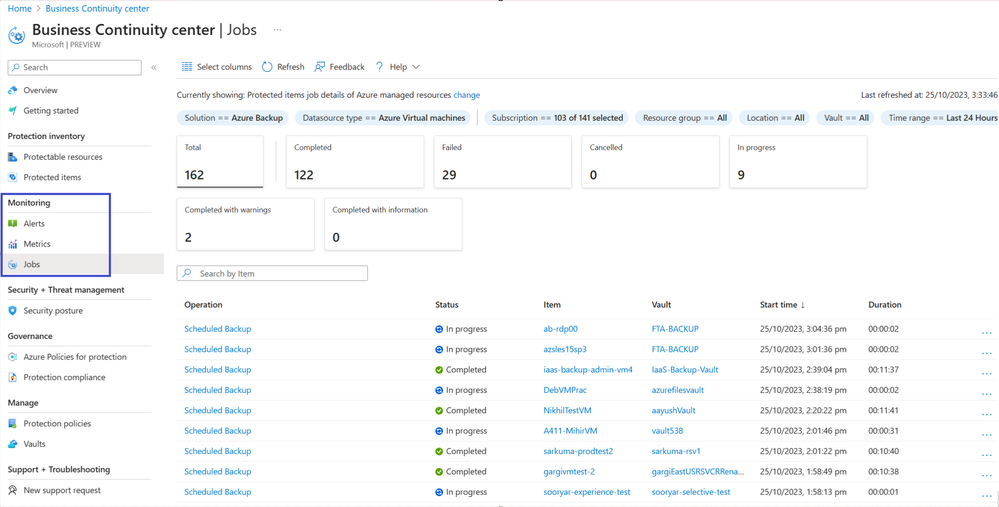999x507 pixels.
Task: Open the Vault == All filter
Action: coord(845,118)
